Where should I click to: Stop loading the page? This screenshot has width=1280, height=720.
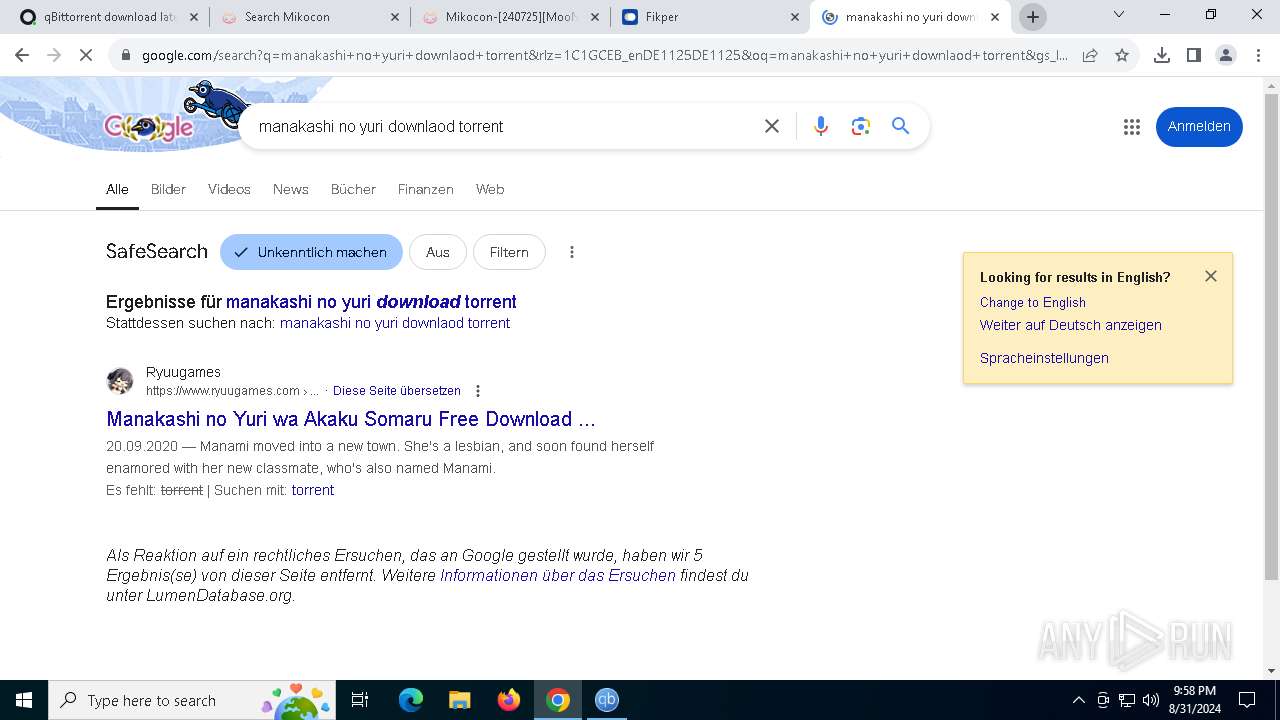point(86,55)
